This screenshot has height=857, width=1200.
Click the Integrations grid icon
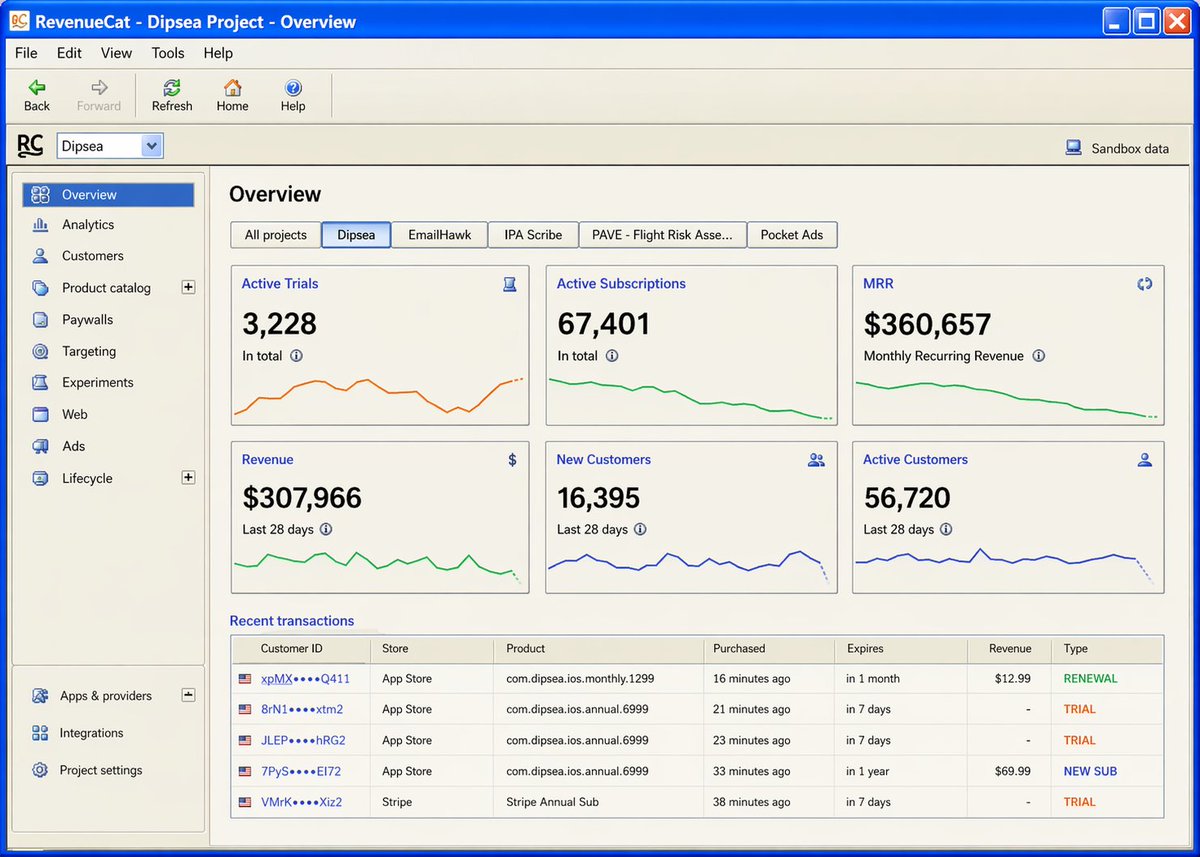pos(40,733)
